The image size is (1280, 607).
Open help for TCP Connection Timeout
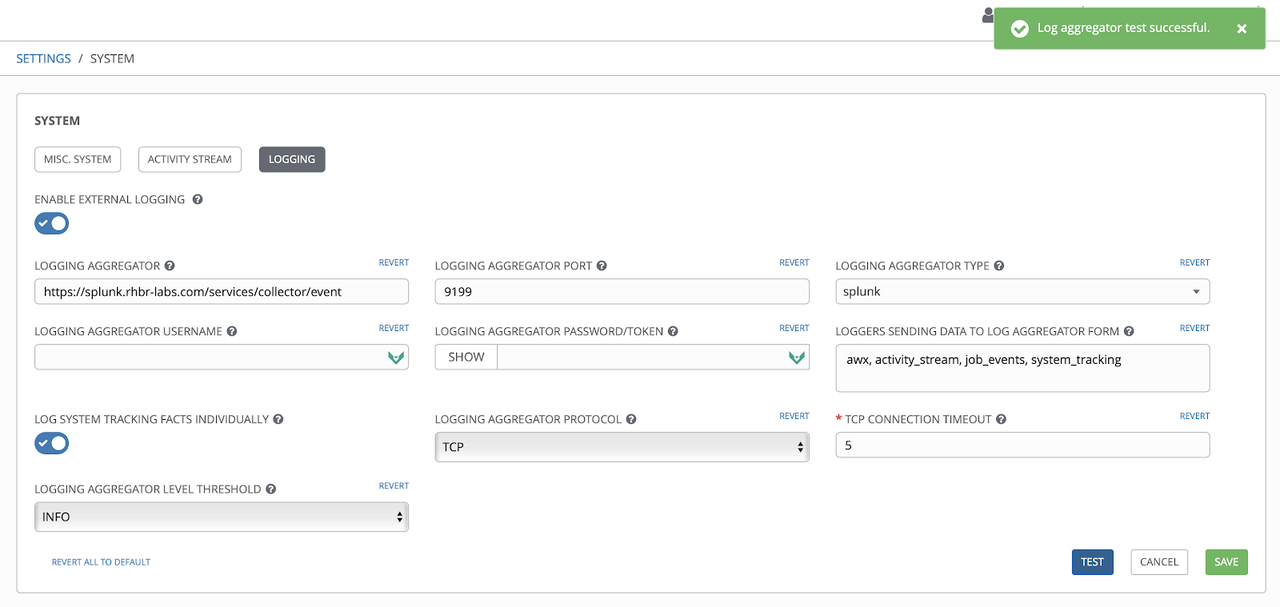1001,418
